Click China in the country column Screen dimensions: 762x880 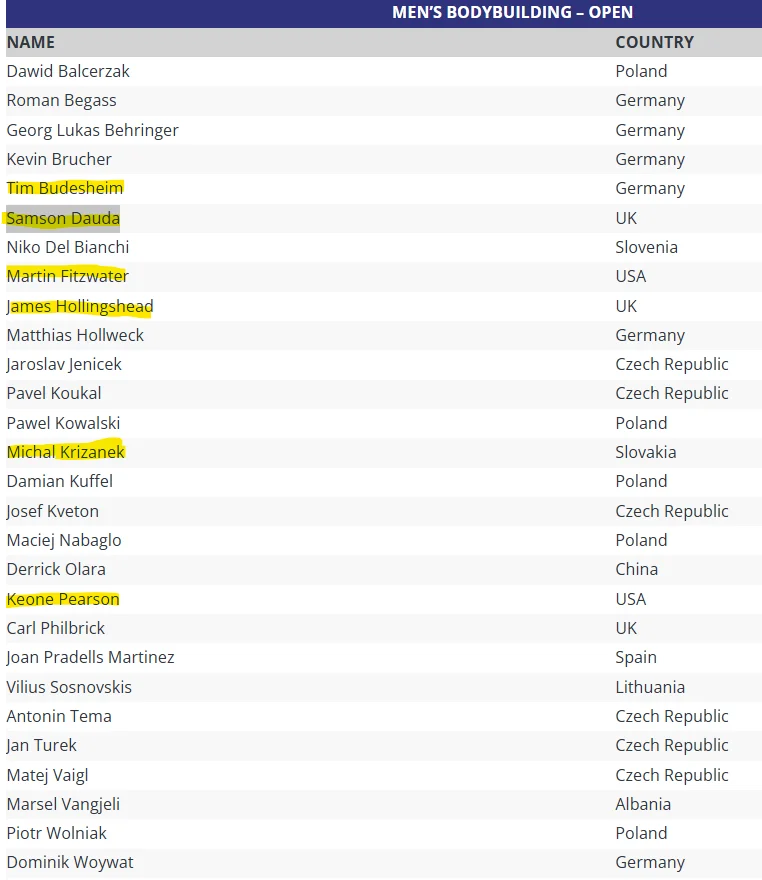pos(636,569)
